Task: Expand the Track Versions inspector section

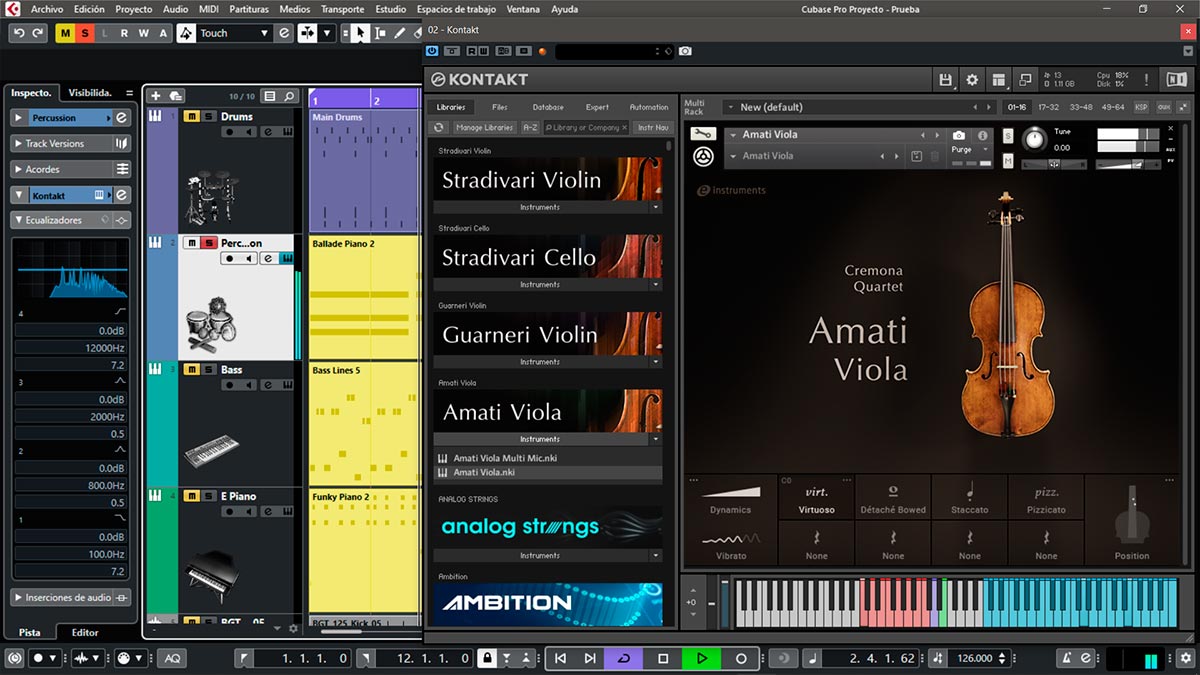Action: (x=19, y=144)
